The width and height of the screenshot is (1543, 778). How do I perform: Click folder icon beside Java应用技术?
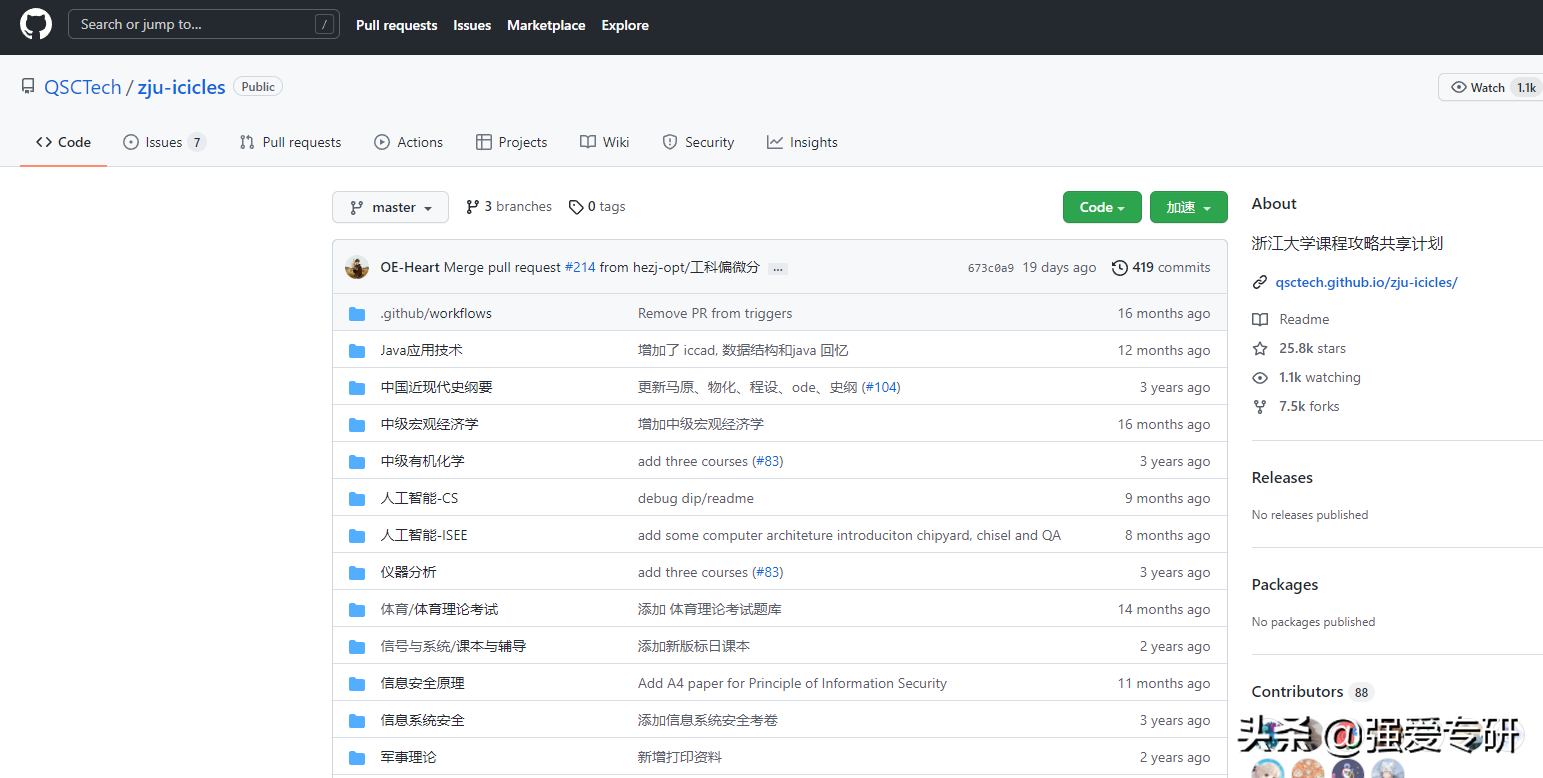click(x=357, y=351)
